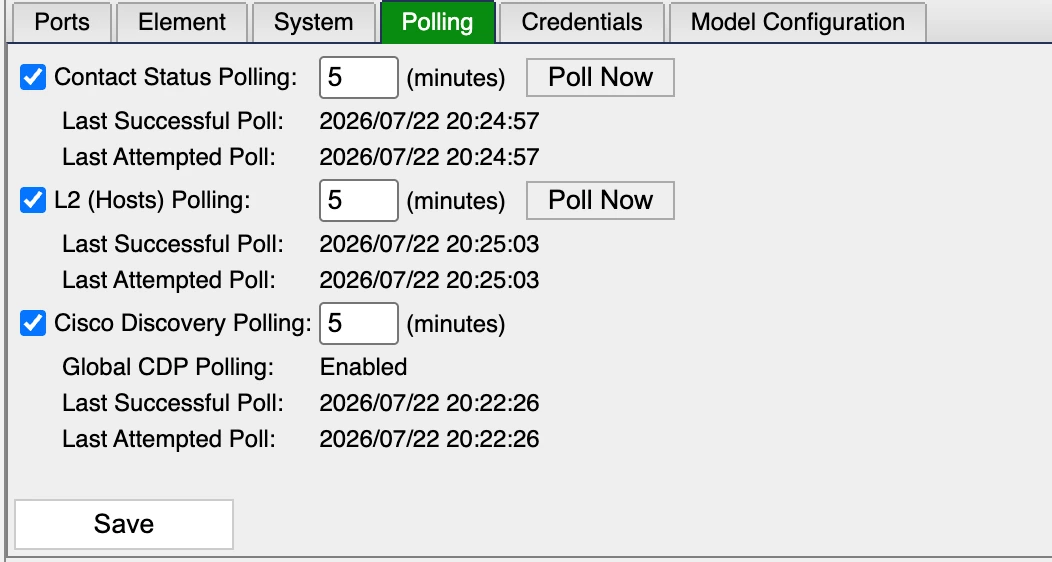Disable the L2 (Hosts) Polling checkbox
The image size is (1052, 562).
33,200
